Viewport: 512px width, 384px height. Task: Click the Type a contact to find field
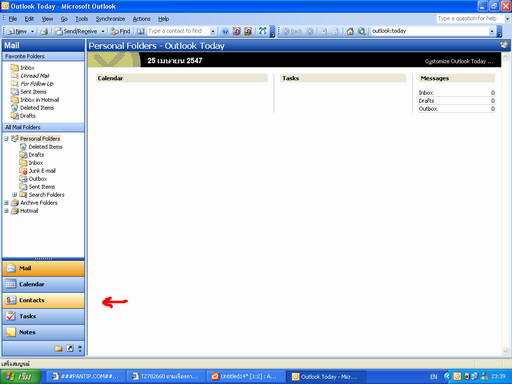(178, 31)
